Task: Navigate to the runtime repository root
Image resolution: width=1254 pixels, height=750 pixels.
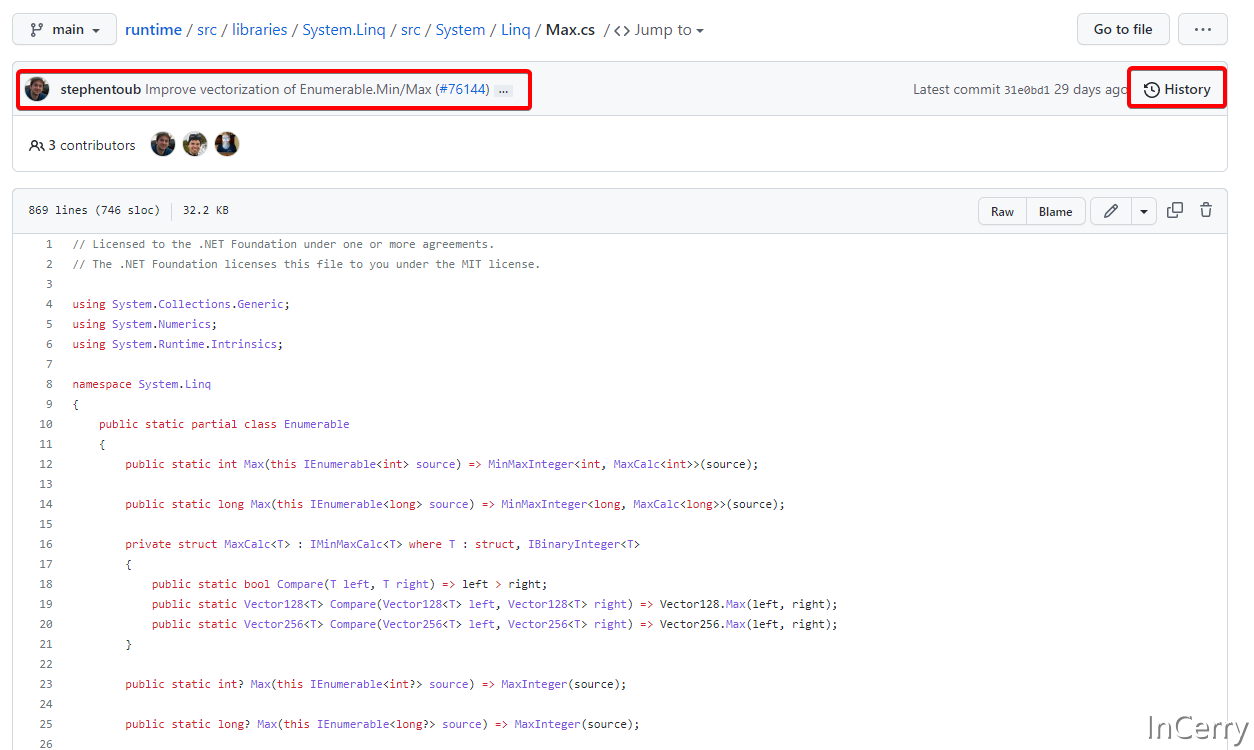Action: pyautogui.click(x=153, y=30)
